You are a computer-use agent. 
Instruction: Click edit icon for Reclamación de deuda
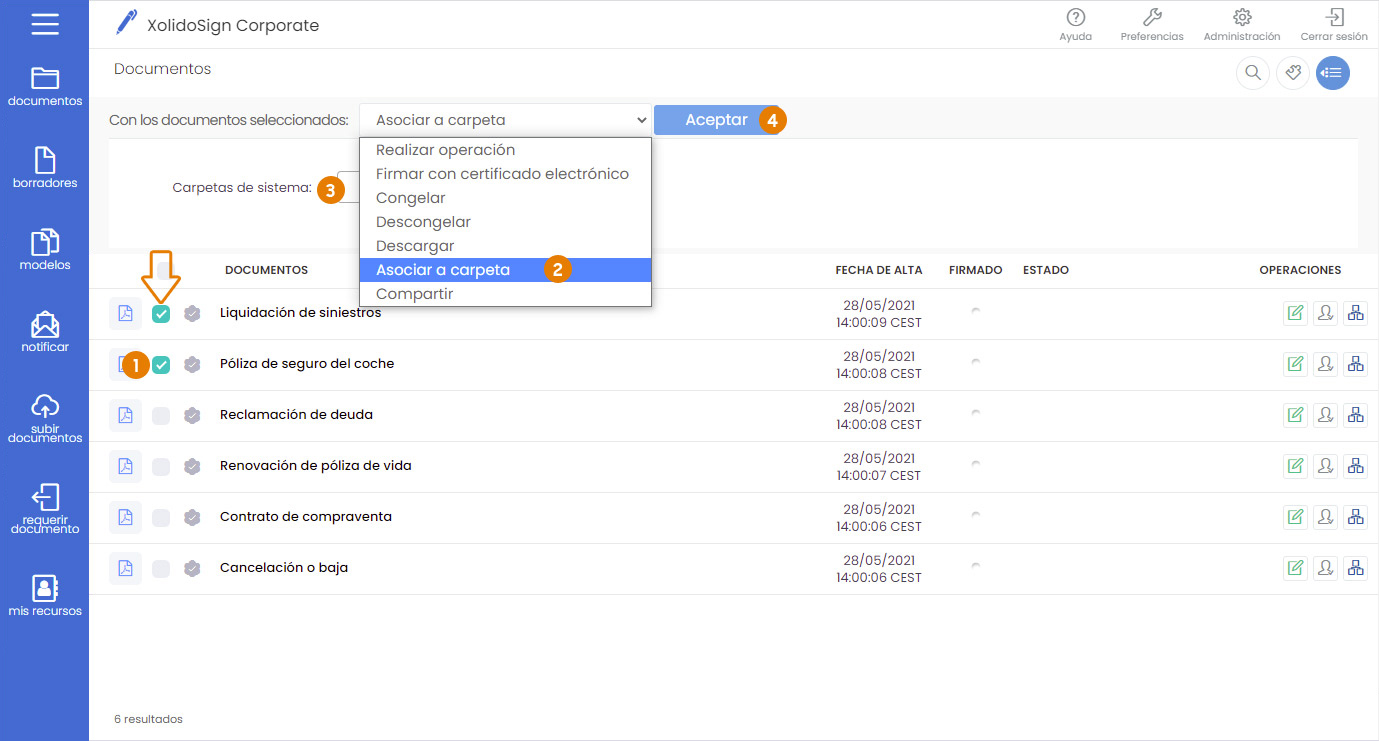point(1295,415)
